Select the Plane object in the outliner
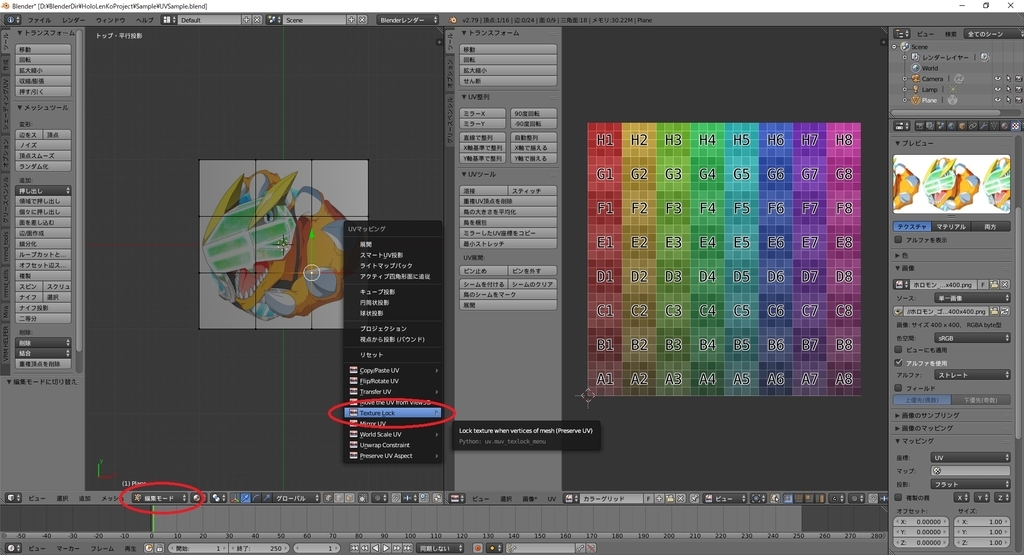 click(x=929, y=100)
